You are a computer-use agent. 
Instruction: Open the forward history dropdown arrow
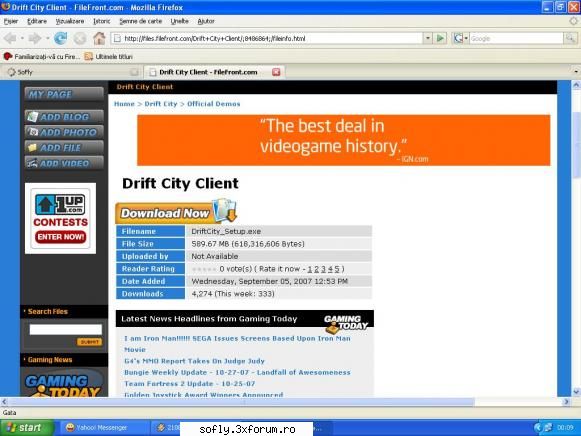click(47, 38)
